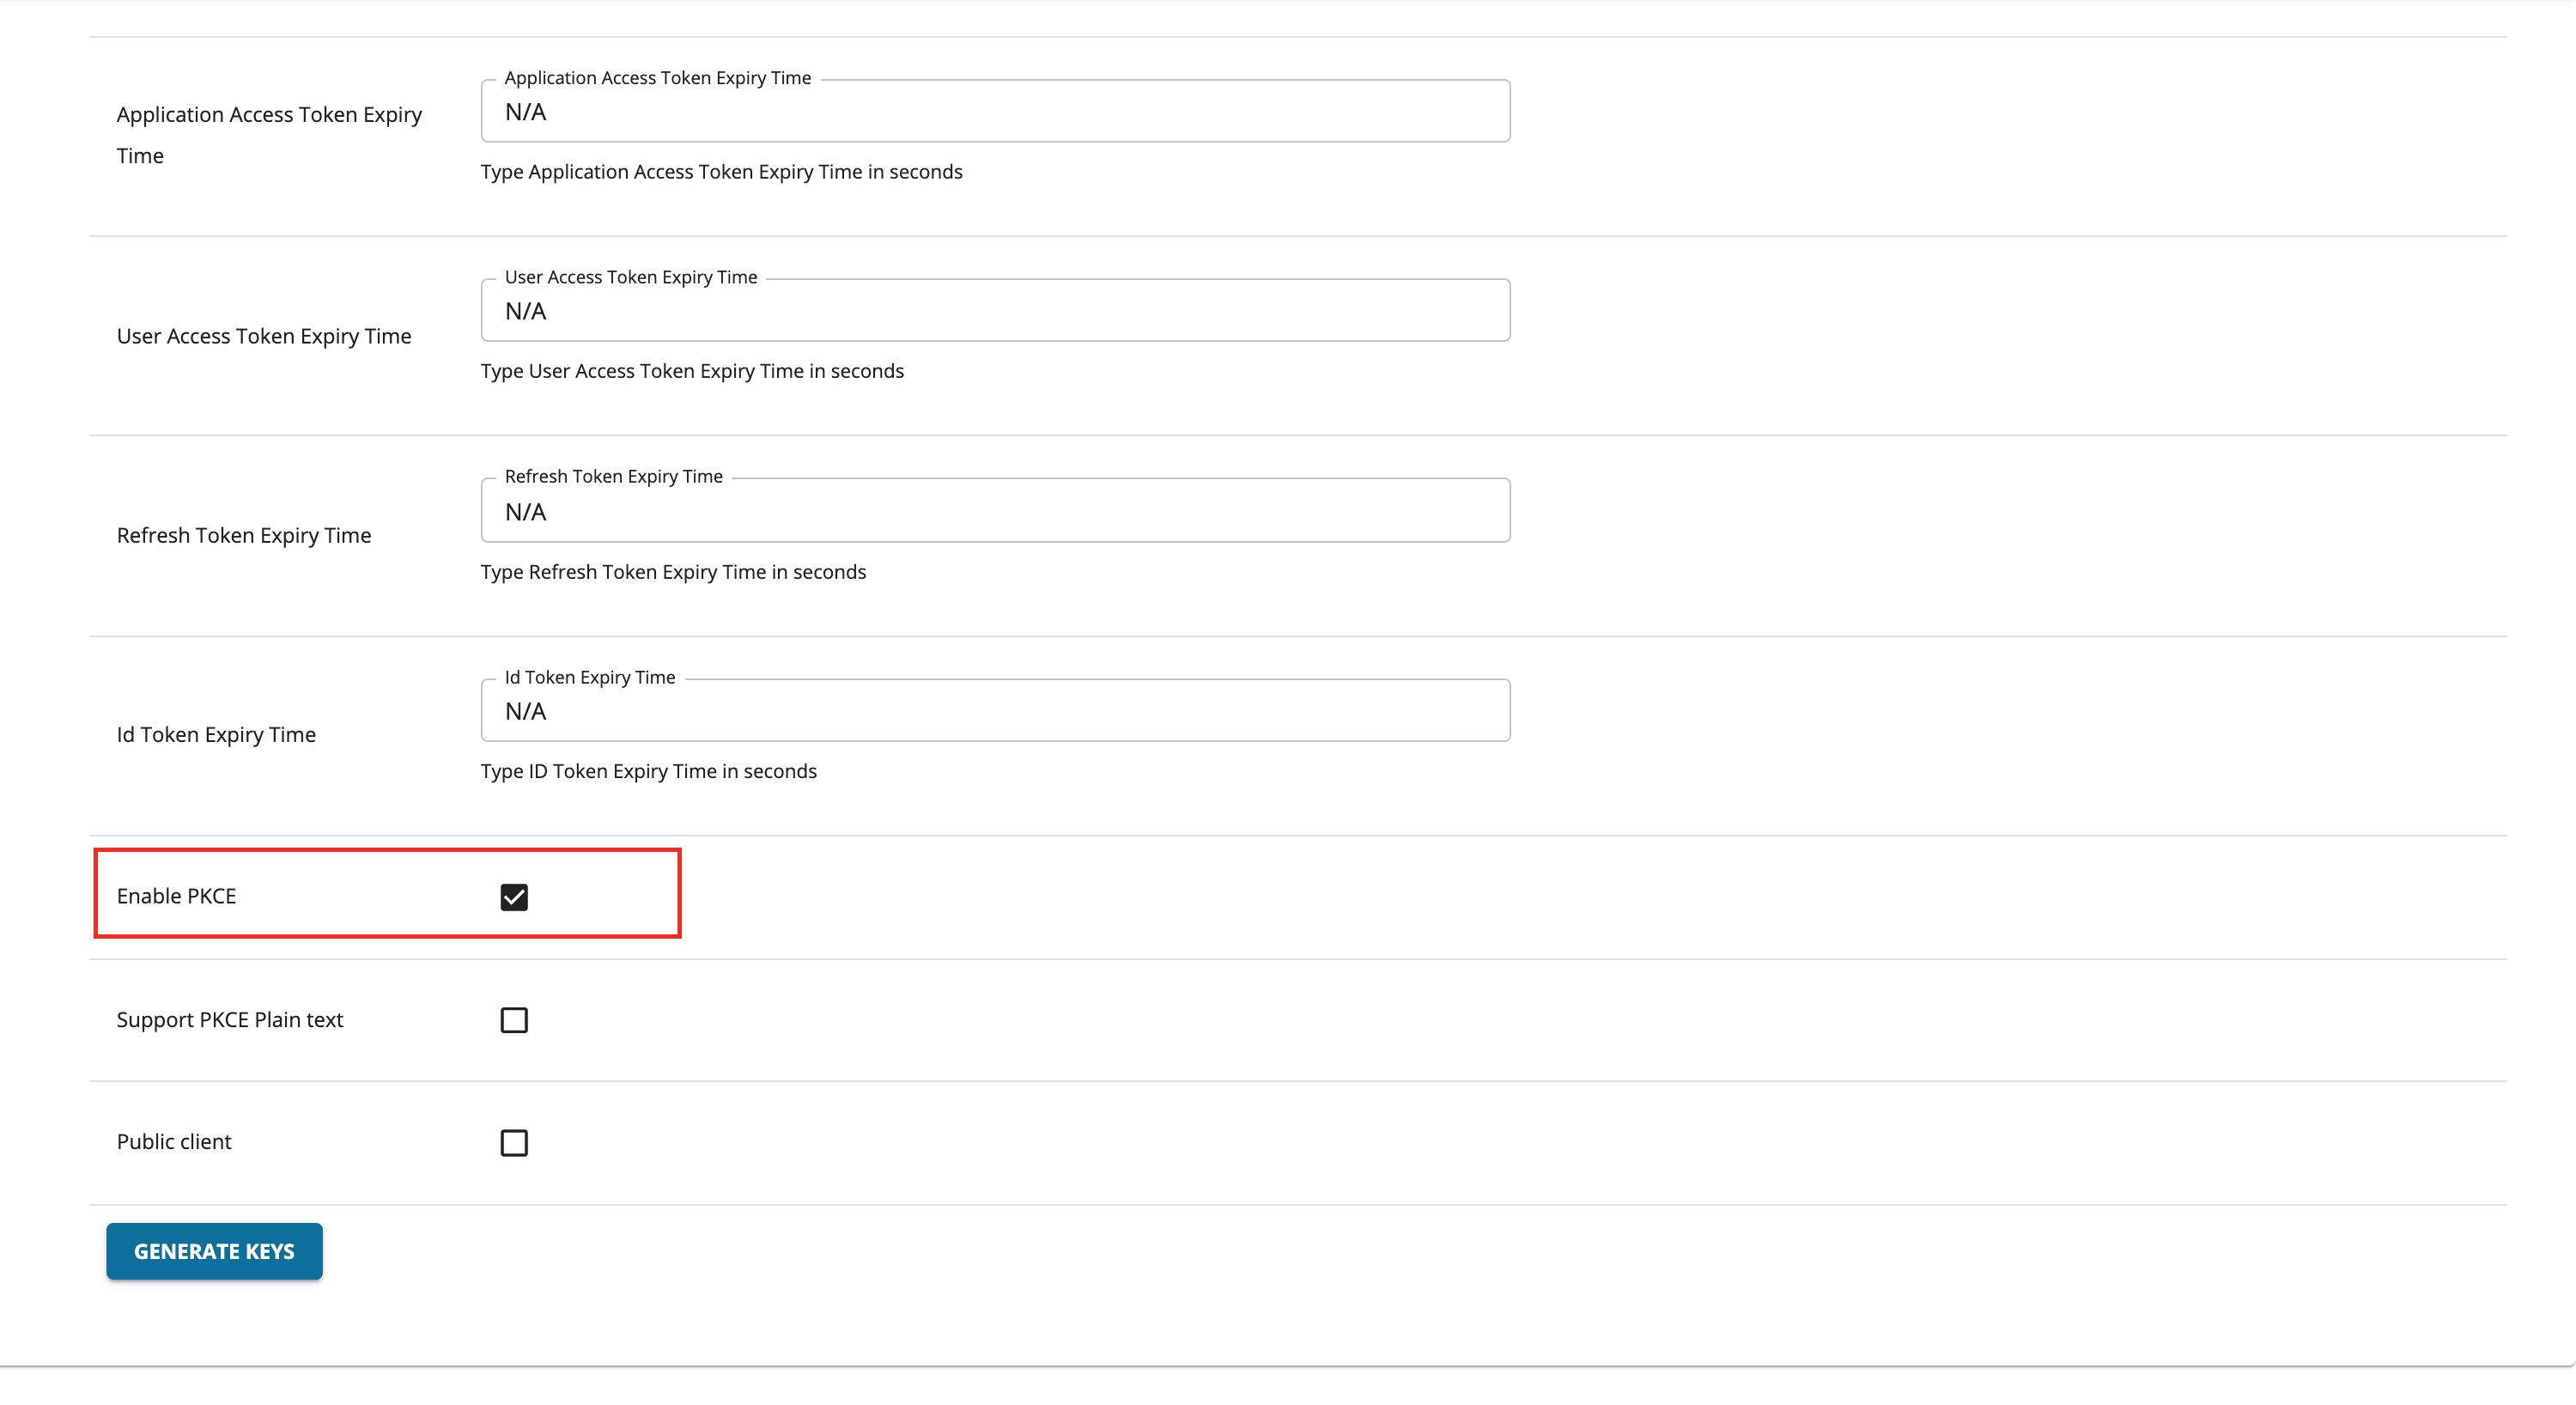This screenshot has height=1405, width=2576.
Task: Click small floating legend on Id Token field border
Action: (590, 677)
